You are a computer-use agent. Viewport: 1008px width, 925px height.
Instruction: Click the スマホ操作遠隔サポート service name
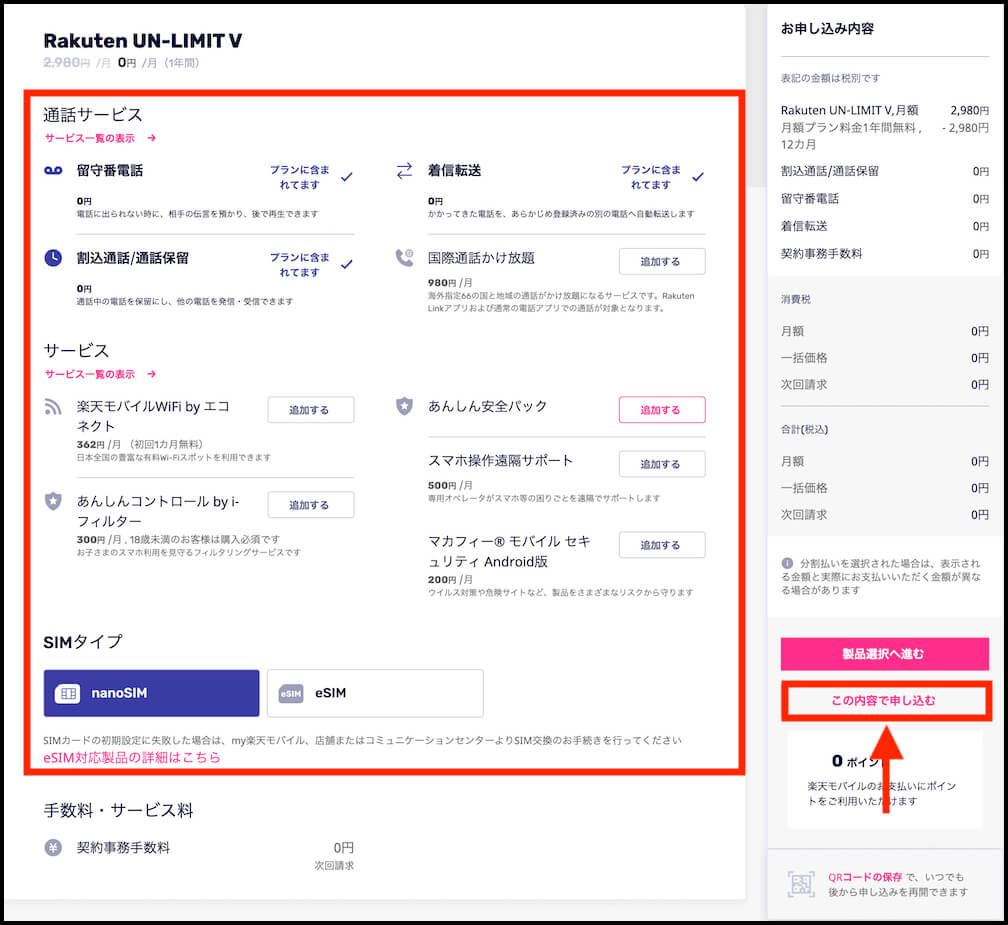[x=500, y=460]
